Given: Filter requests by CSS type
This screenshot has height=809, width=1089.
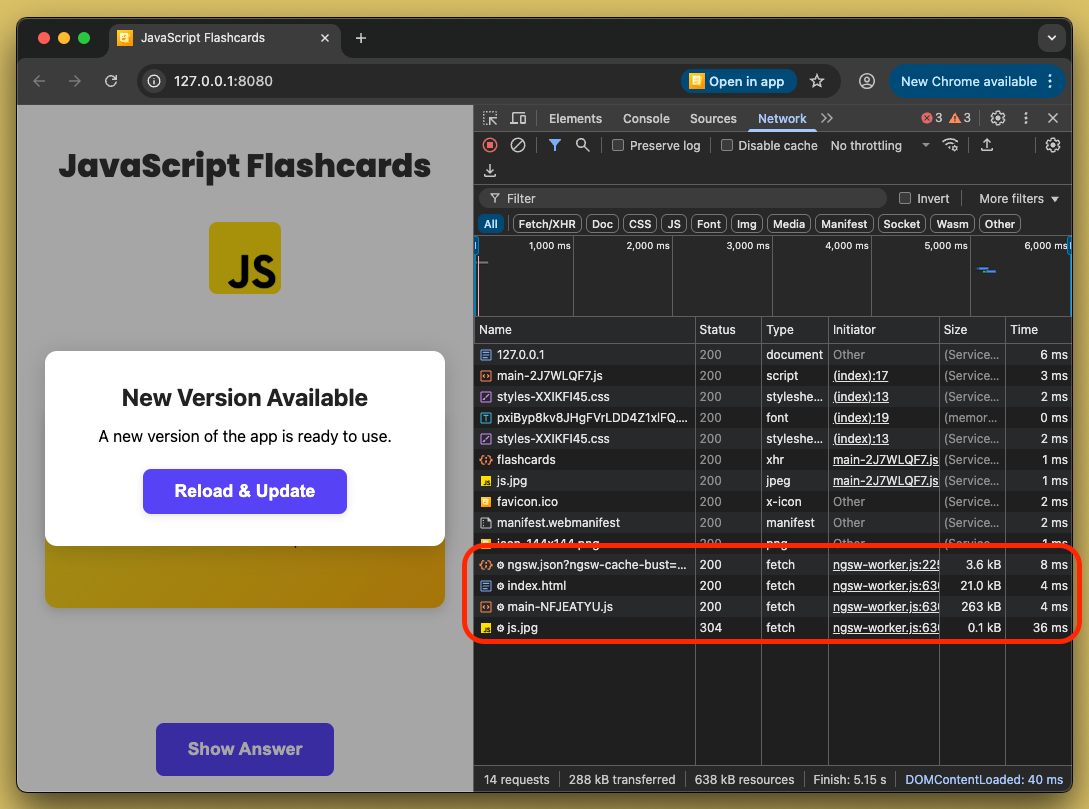Looking at the screenshot, I should click(640, 224).
